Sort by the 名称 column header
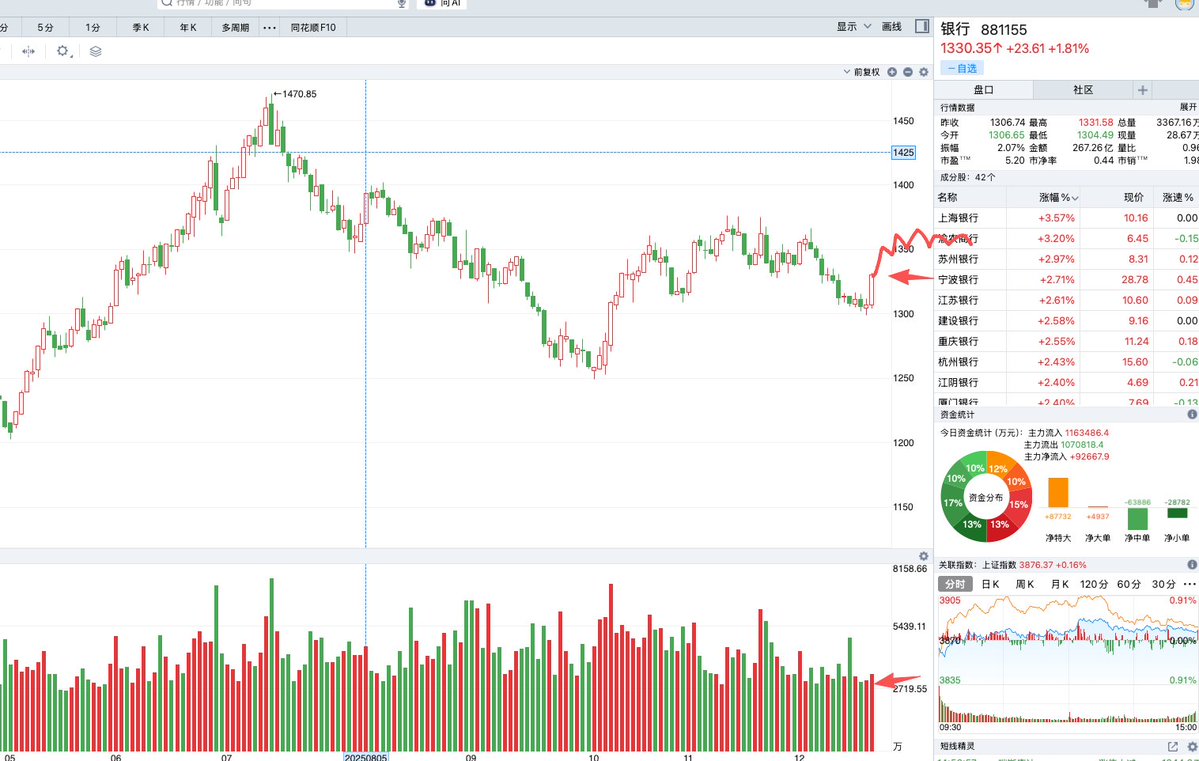The image size is (1199, 761). click(x=948, y=197)
